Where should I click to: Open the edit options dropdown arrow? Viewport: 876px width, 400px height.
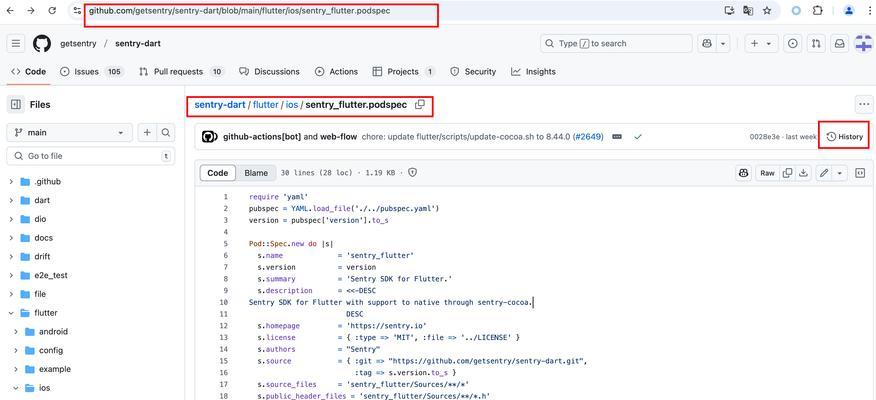[840, 173]
